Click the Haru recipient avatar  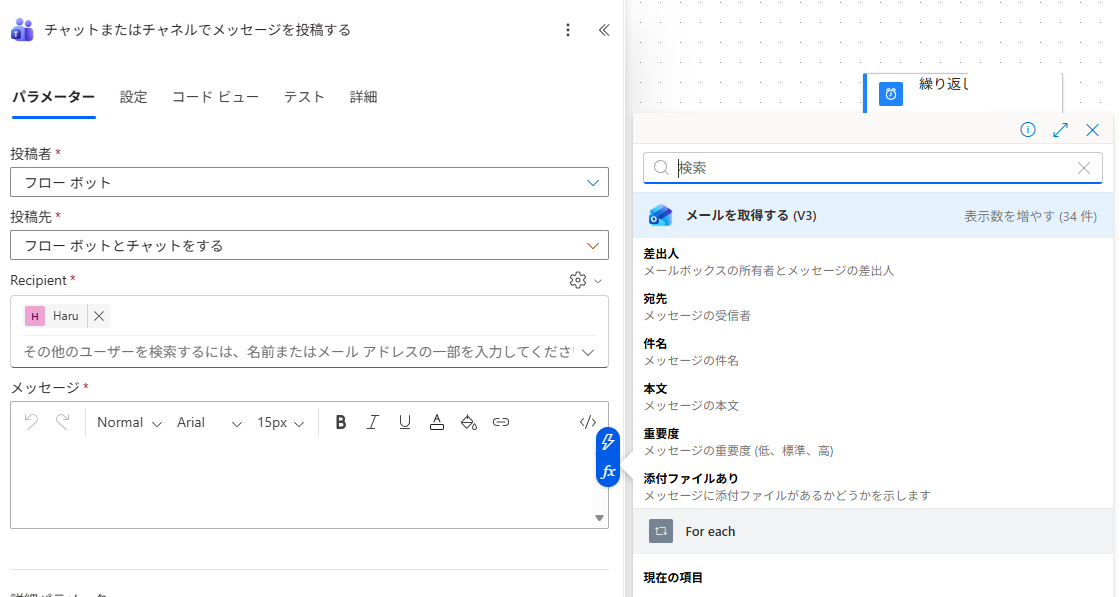[x=35, y=316]
